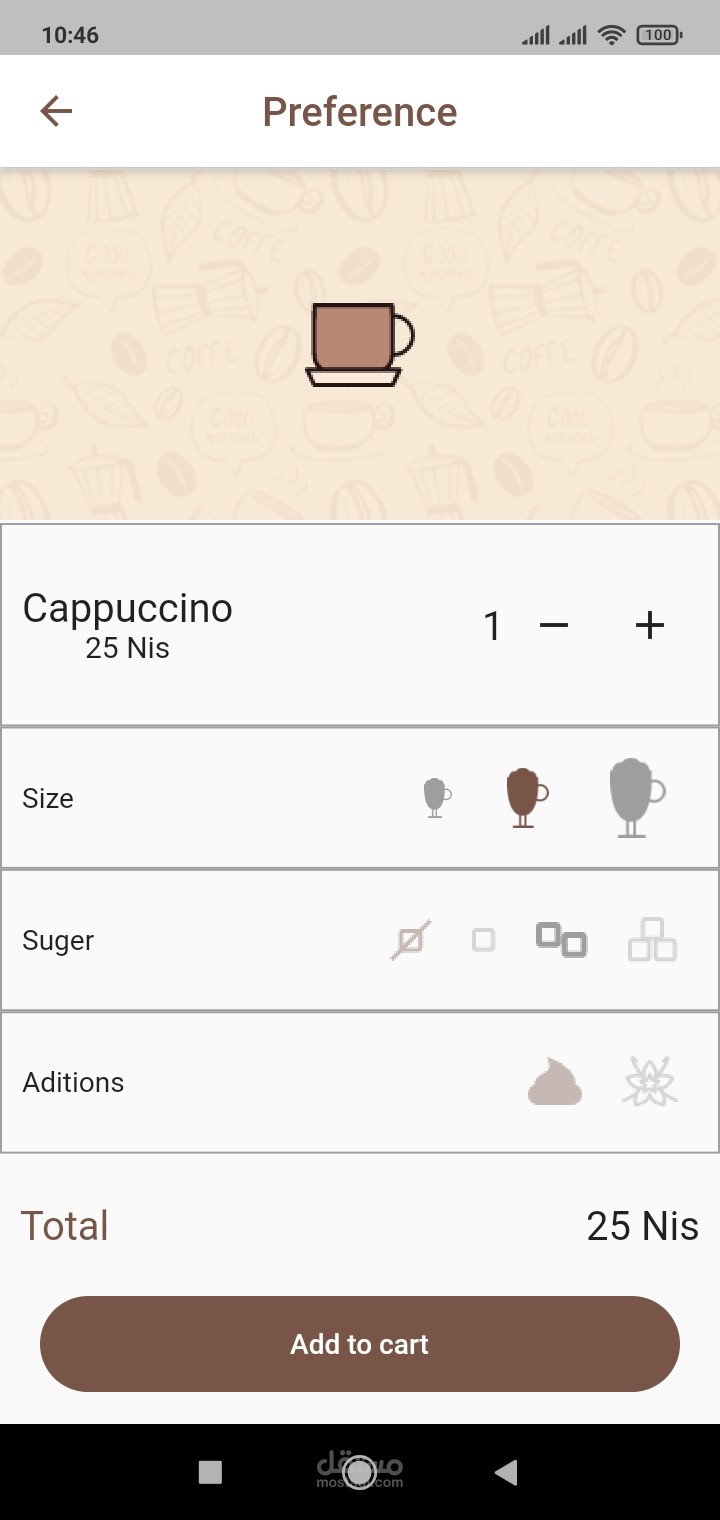Pick three sugar cubes option
The width and height of the screenshot is (720, 1520).
tap(652, 940)
